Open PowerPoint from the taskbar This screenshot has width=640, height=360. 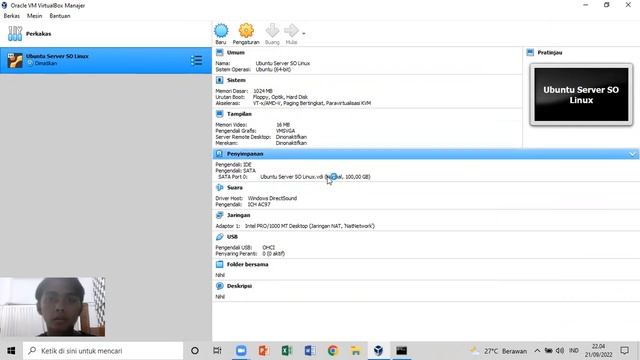(x=264, y=351)
